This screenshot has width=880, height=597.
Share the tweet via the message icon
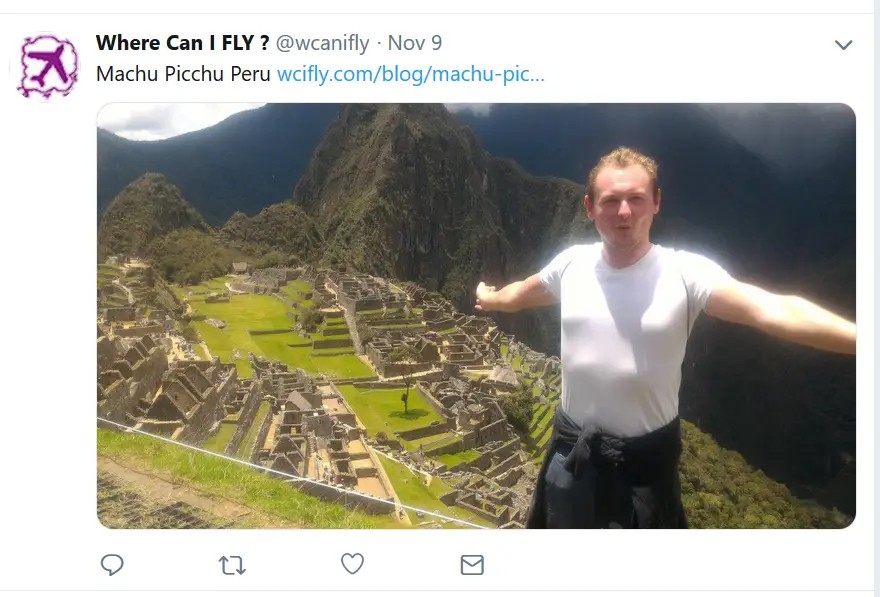(x=472, y=565)
